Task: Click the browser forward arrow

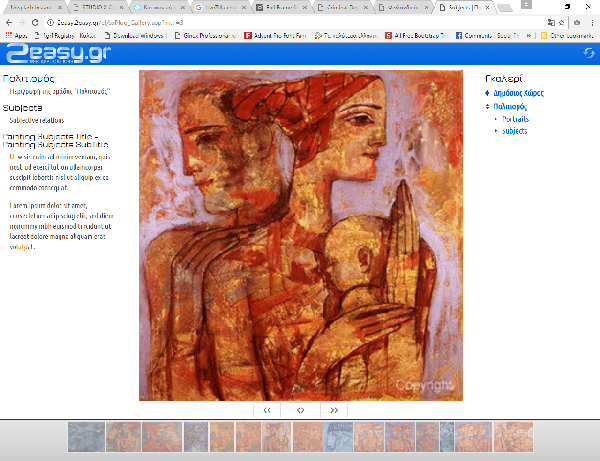Action: point(22,23)
